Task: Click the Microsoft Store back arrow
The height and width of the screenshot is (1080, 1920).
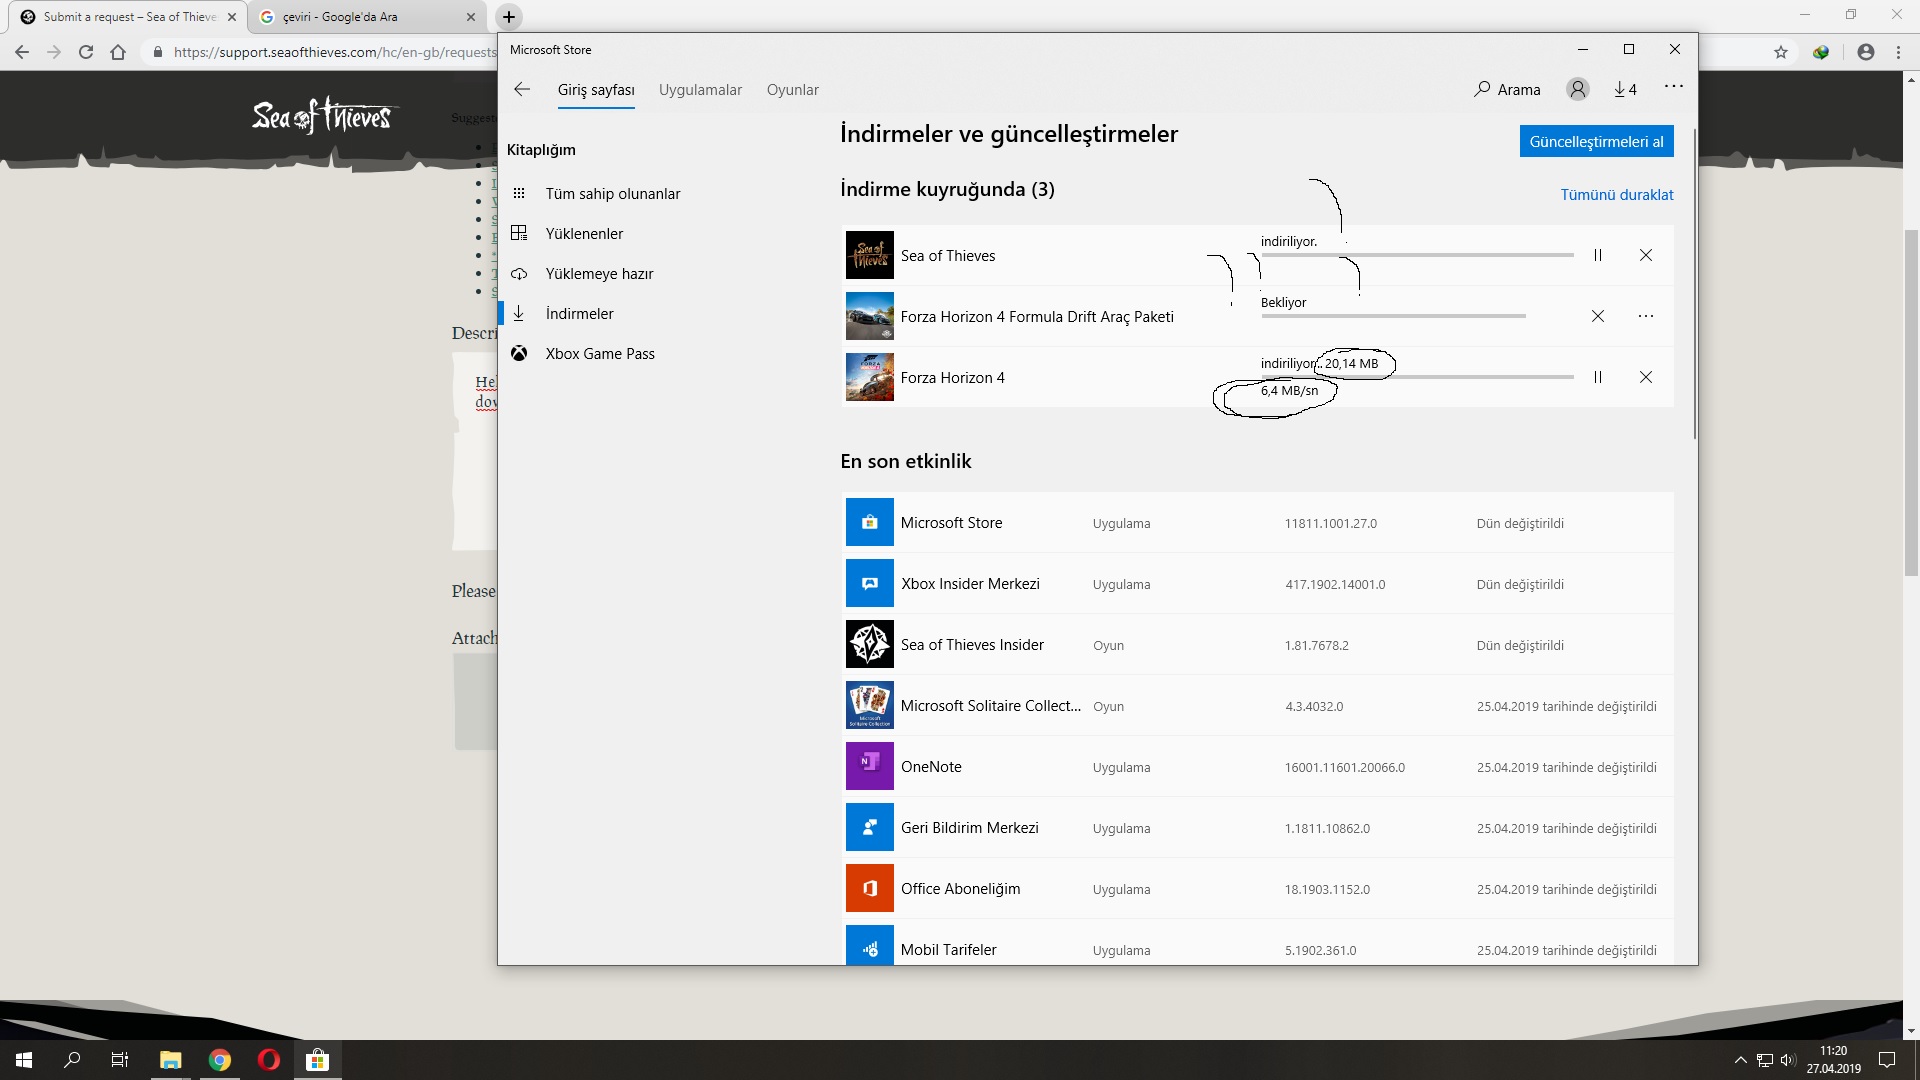Action: pyautogui.click(x=522, y=89)
